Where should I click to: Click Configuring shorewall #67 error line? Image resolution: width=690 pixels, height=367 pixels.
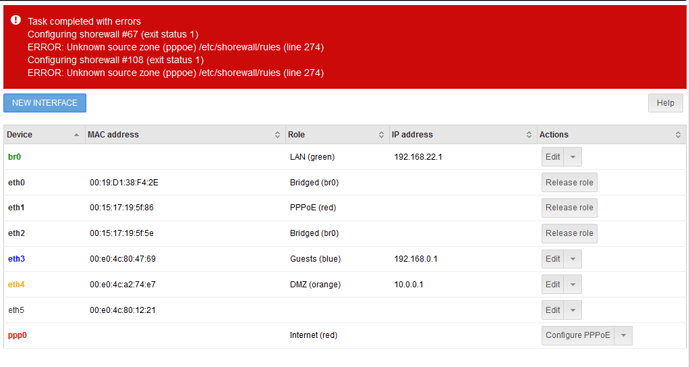pos(113,34)
